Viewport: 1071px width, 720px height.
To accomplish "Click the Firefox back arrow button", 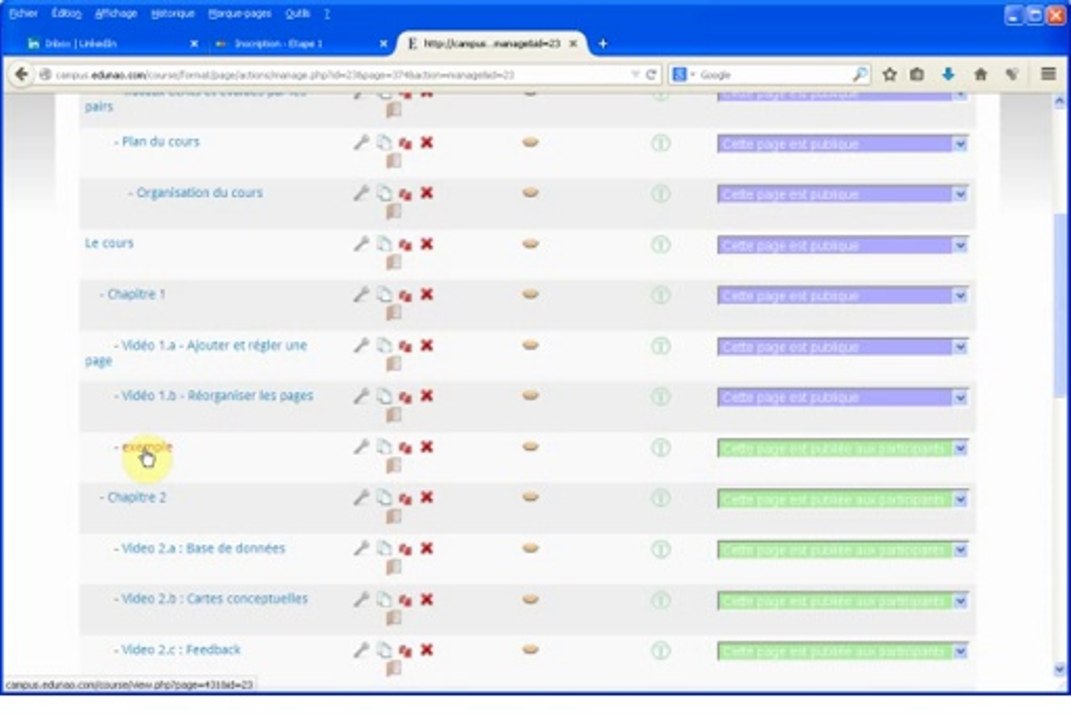I will coord(21,74).
